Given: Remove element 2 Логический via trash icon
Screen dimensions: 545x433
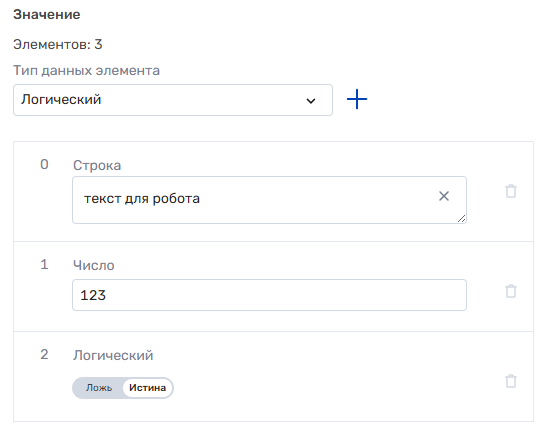Looking at the screenshot, I should (x=511, y=381).
